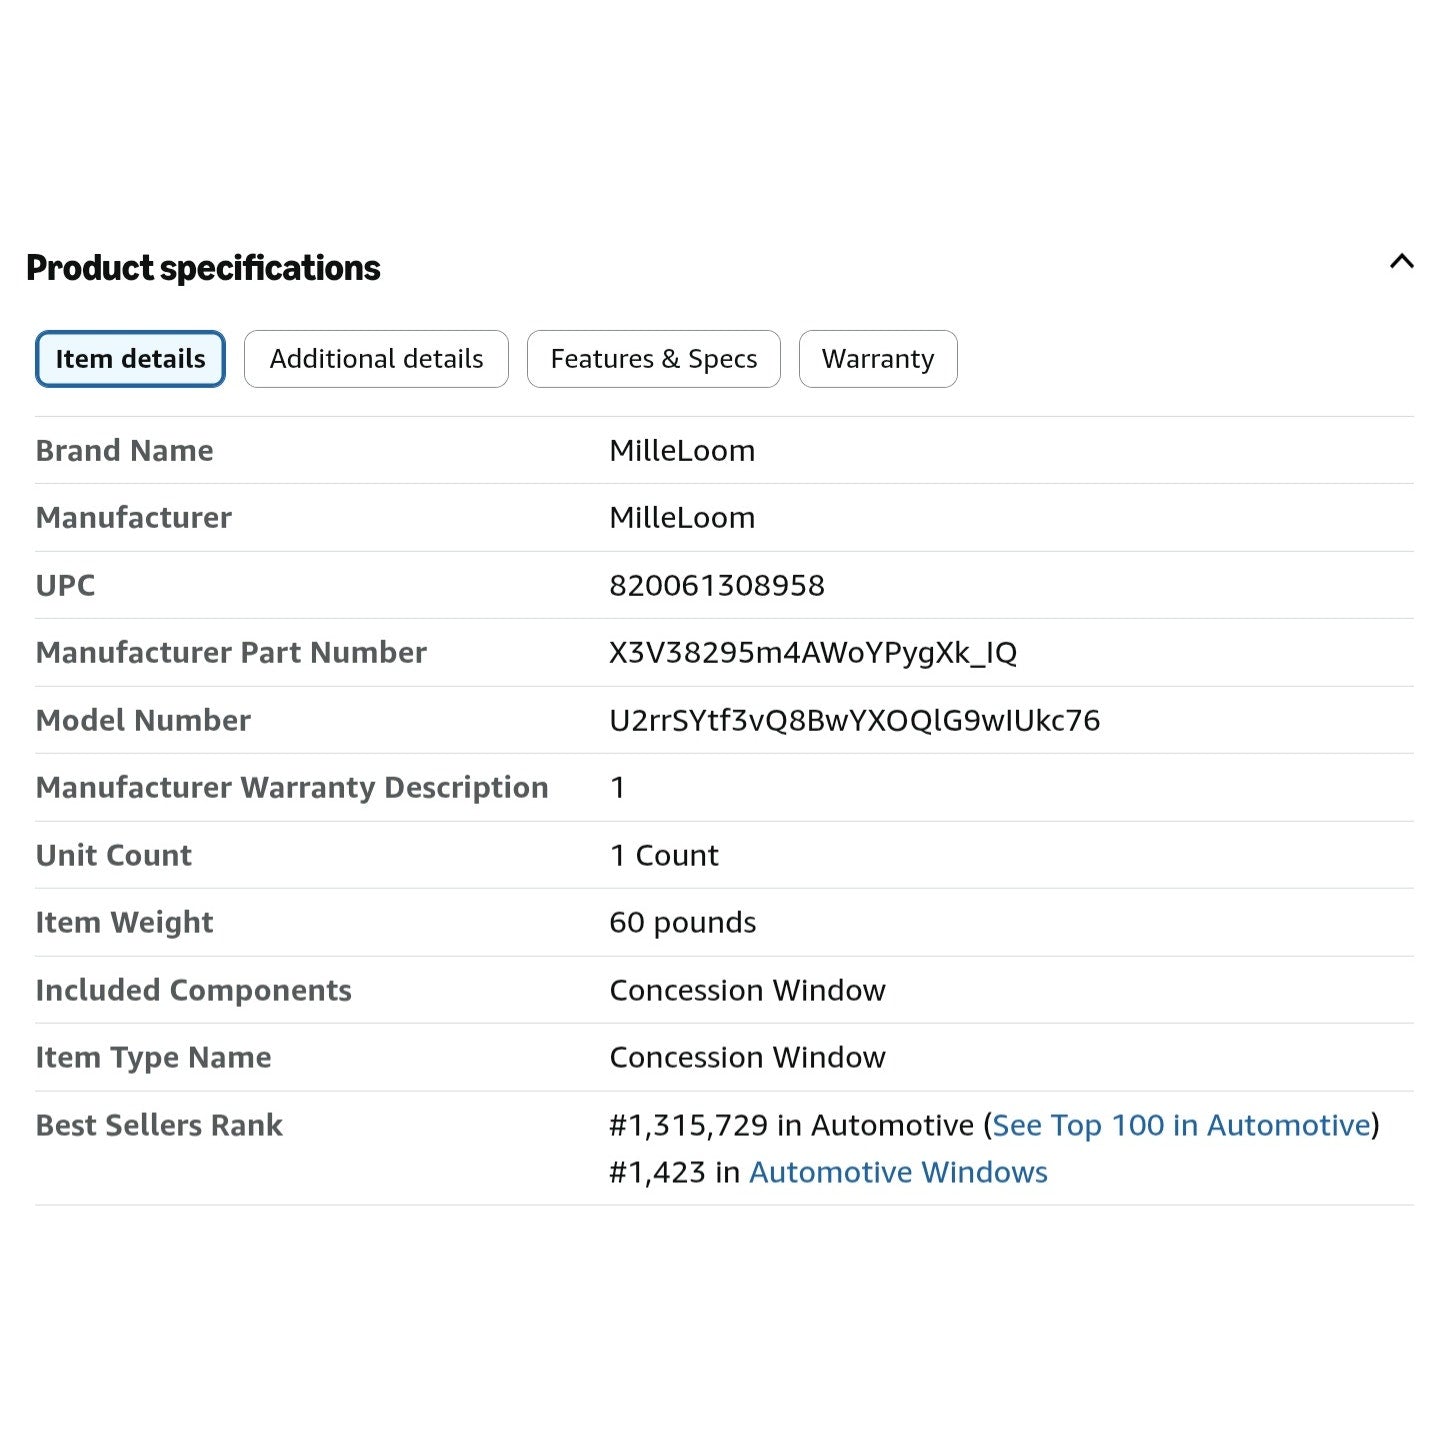Click the Model Number value text
Image resolution: width=1440 pixels, height=1440 pixels.
[x=854, y=720]
